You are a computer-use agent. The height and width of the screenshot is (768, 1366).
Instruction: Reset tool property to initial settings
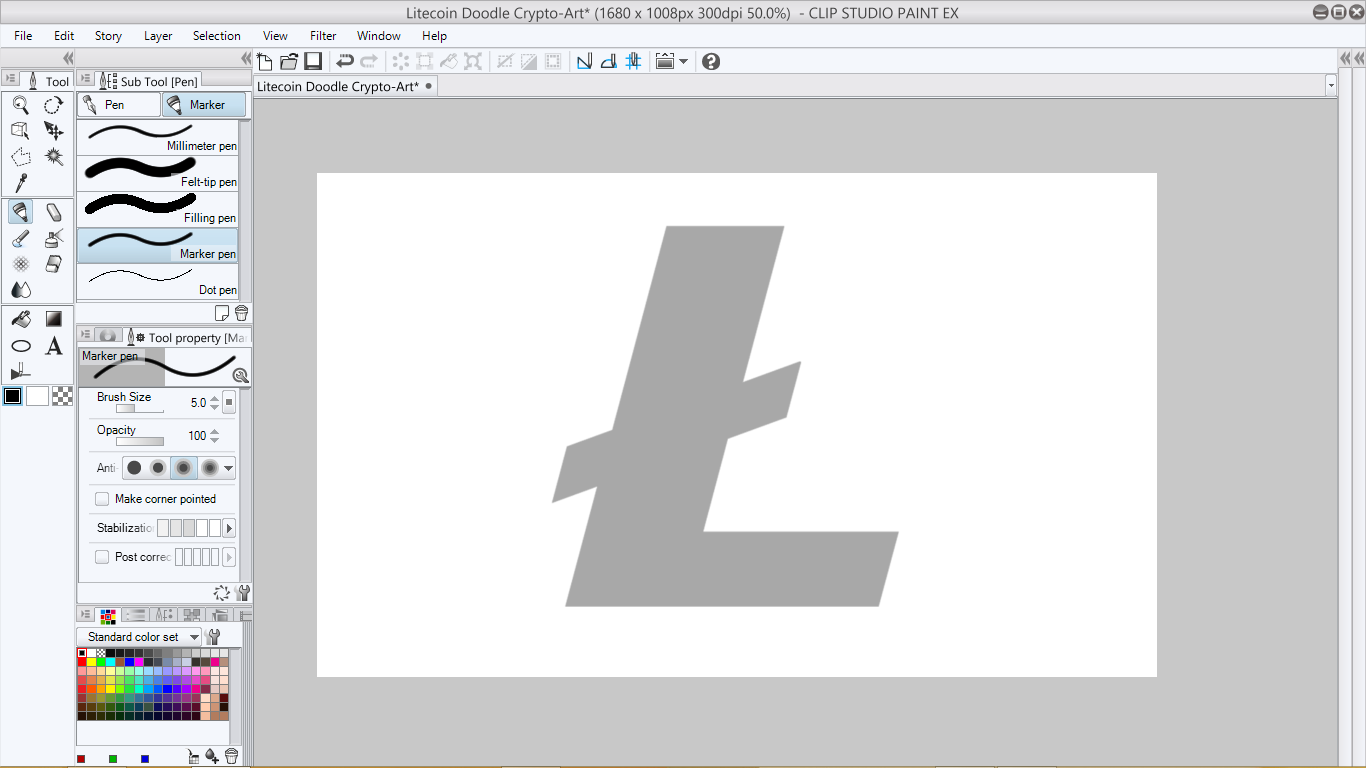point(222,593)
